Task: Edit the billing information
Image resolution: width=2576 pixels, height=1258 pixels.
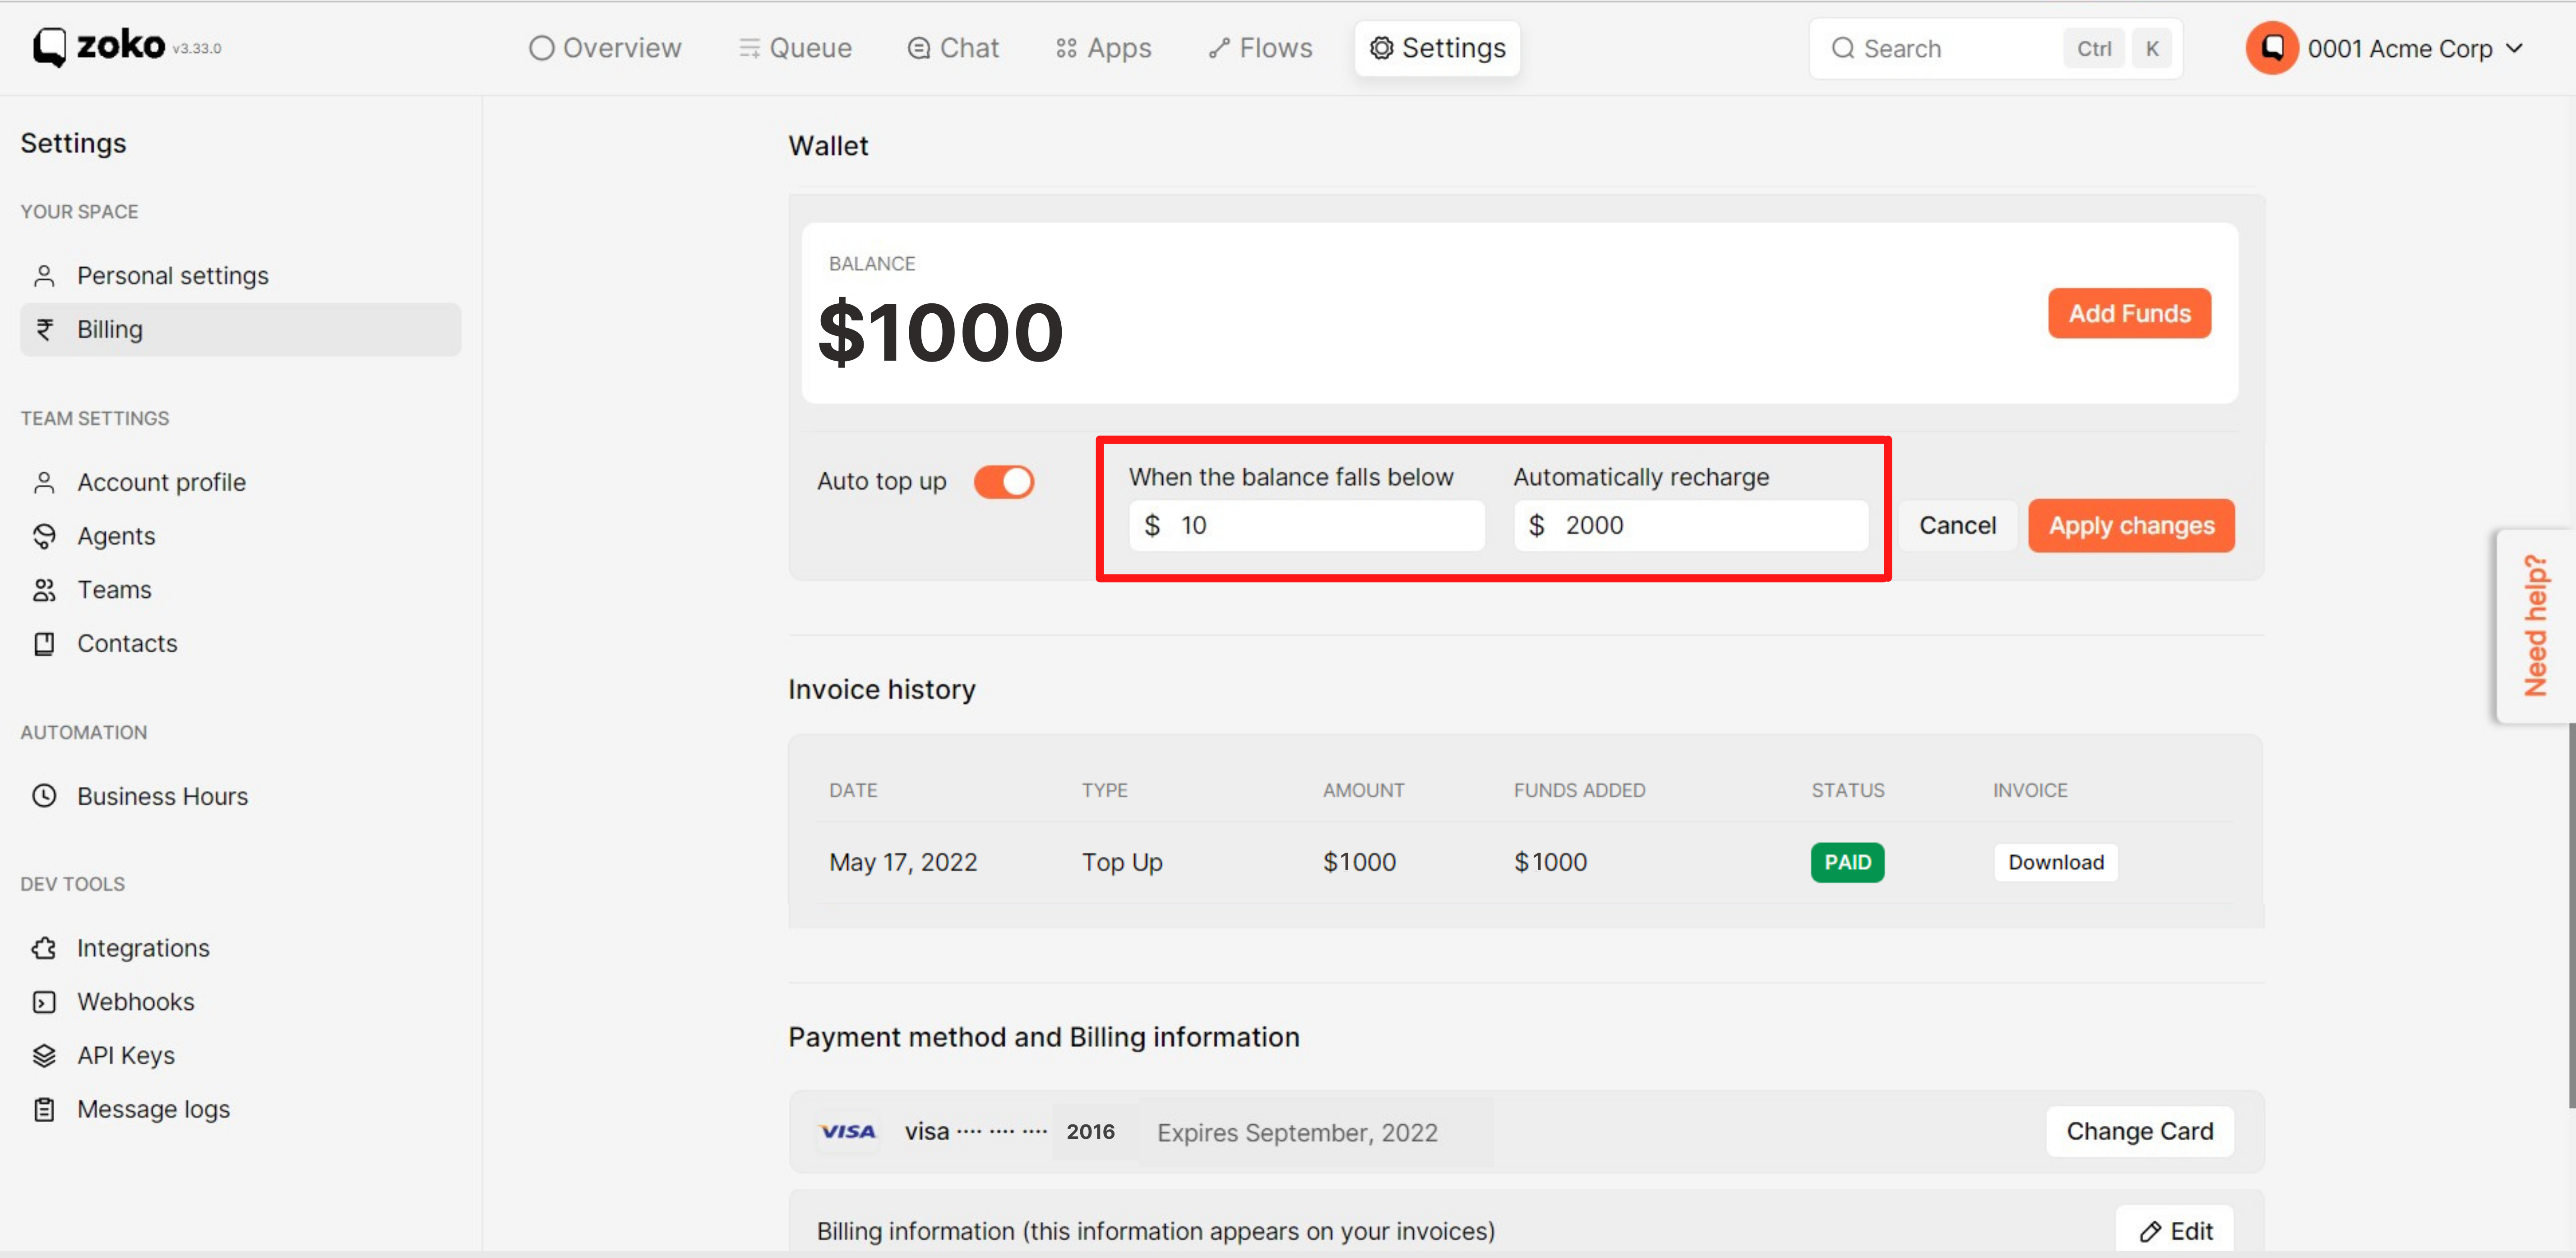Action: [2175, 1231]
